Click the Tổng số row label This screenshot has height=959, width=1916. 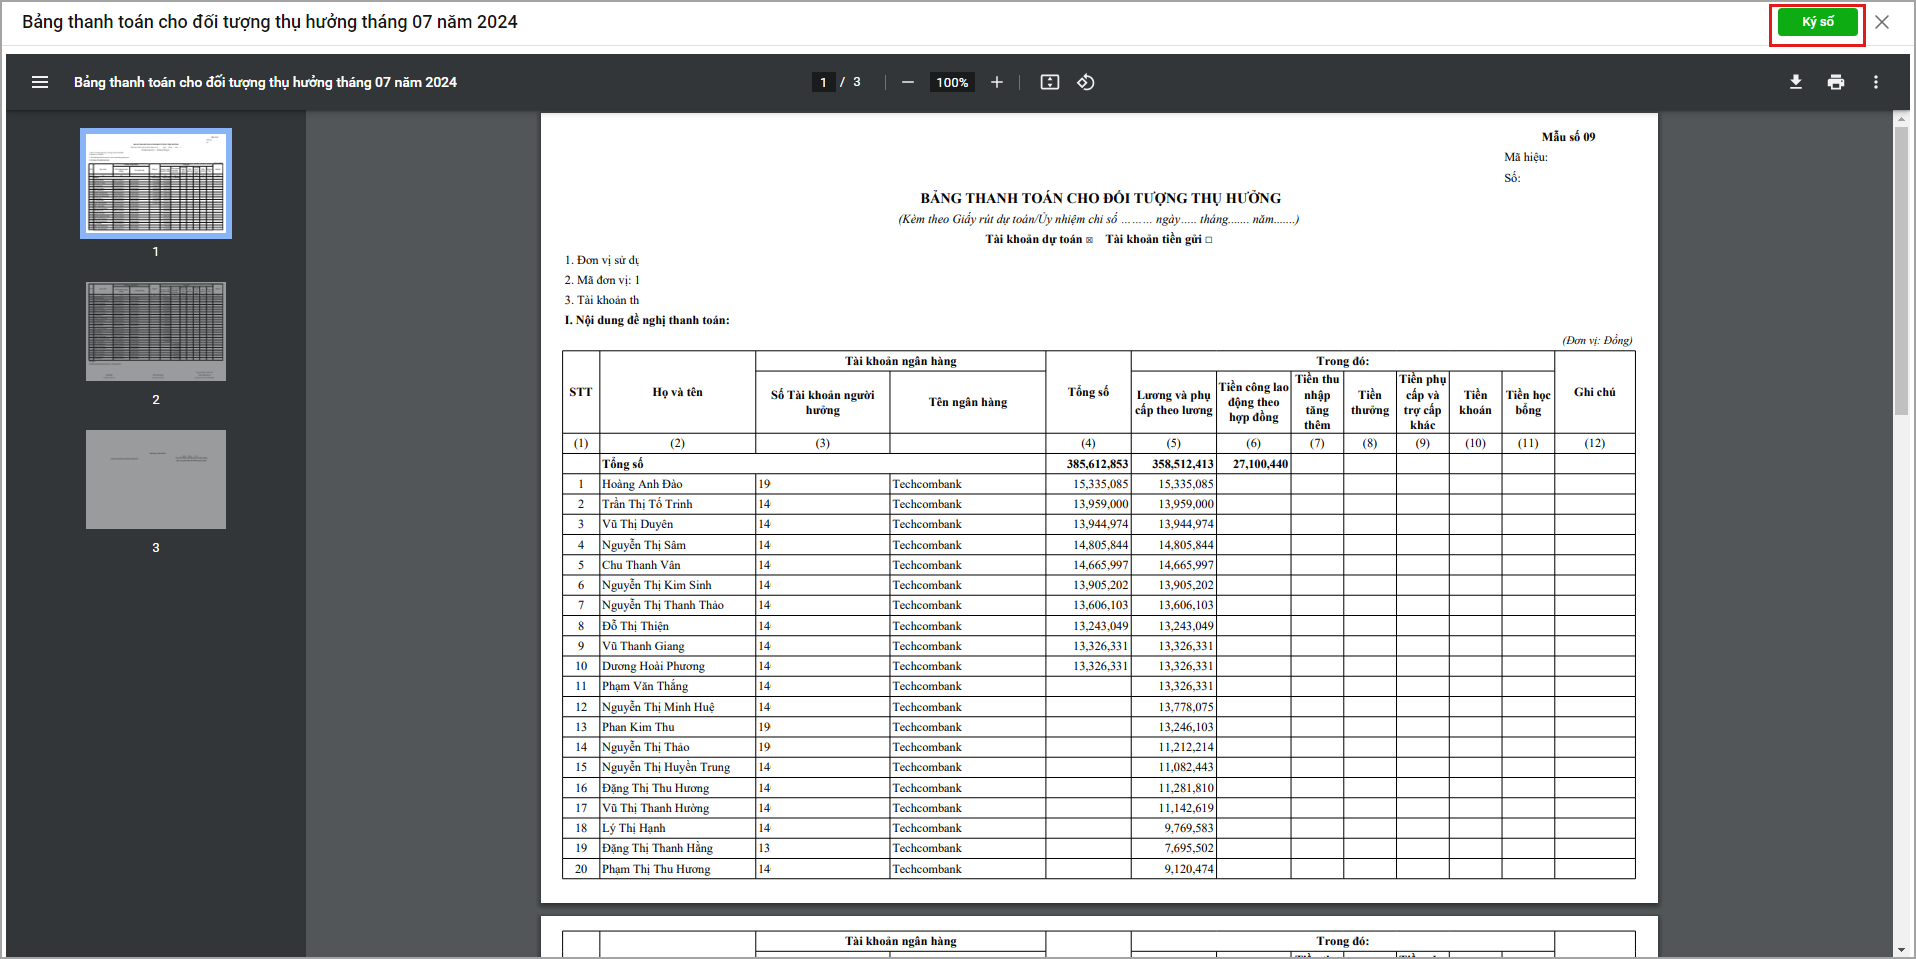622,464
